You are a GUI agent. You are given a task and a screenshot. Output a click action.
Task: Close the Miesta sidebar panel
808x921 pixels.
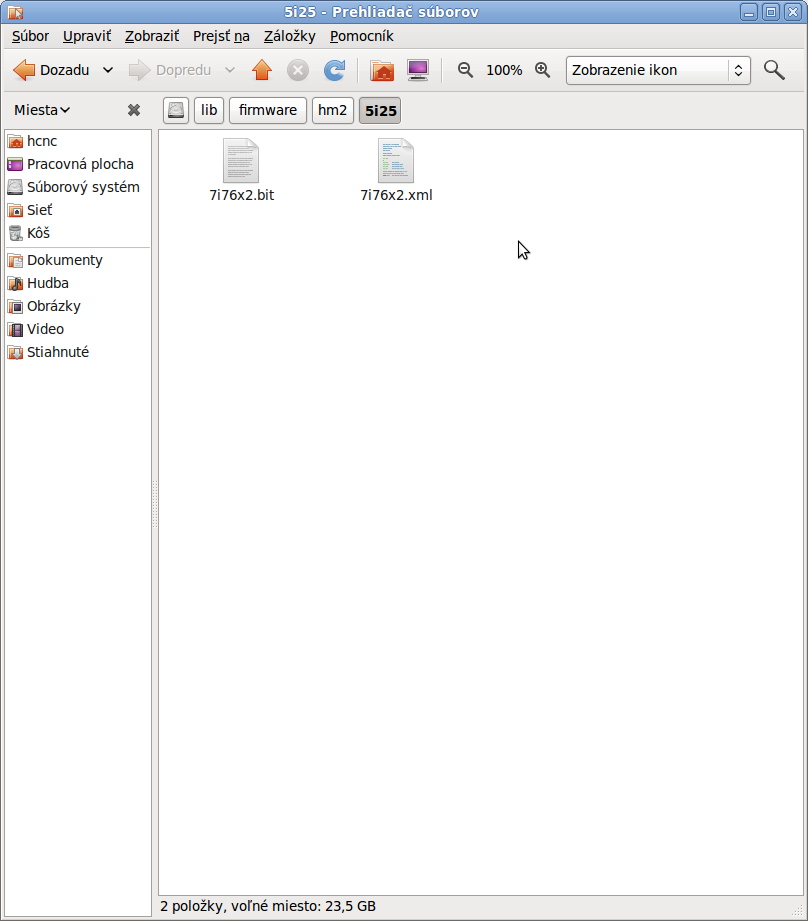(x=134, y=110)
